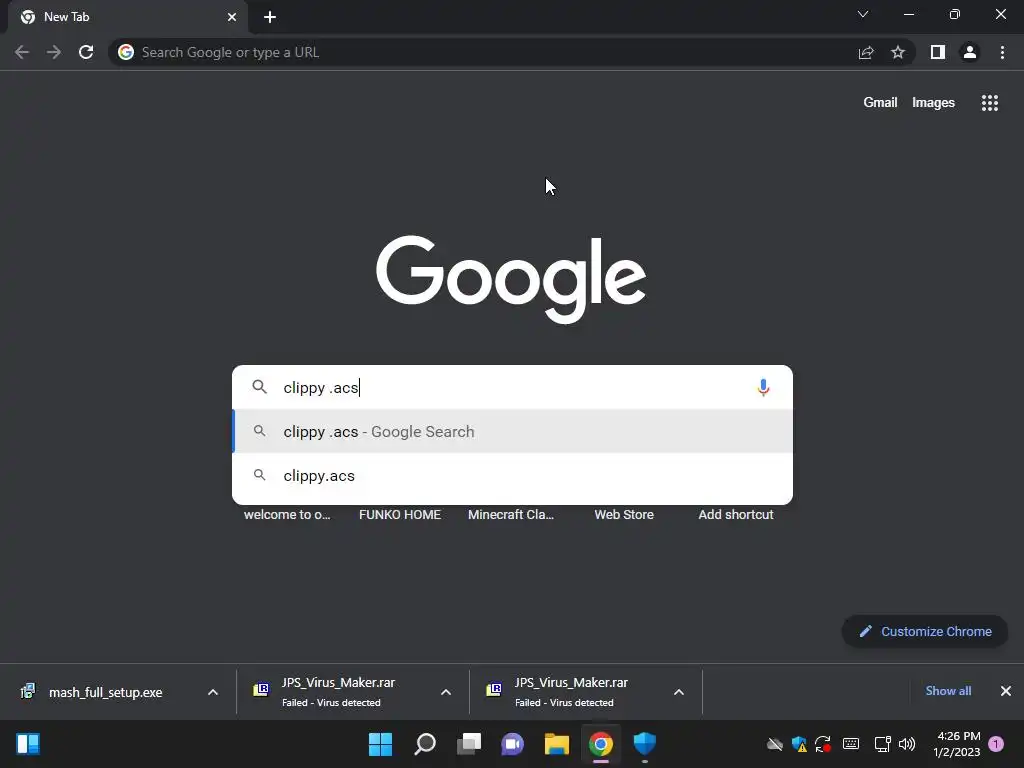Select the New Tab browser tab
Screen dimensions: 1024x768
coord(127,17)
